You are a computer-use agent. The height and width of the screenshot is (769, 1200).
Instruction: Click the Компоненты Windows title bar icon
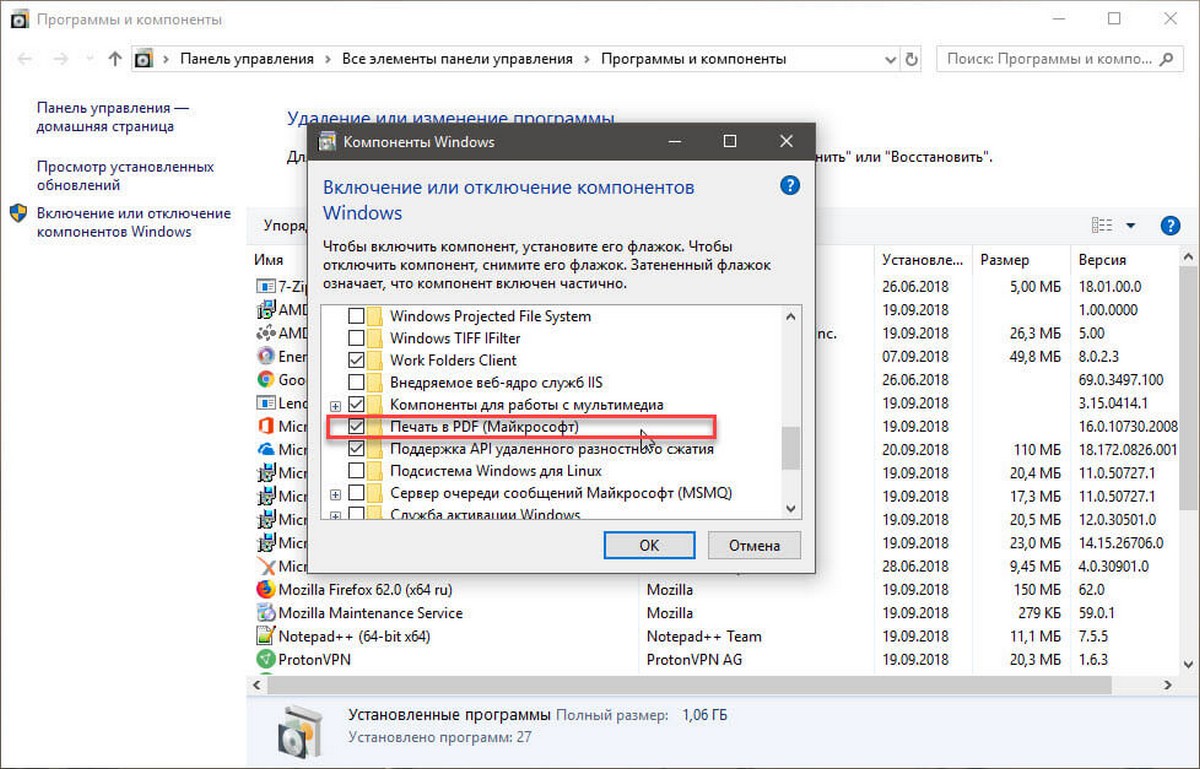327,141
